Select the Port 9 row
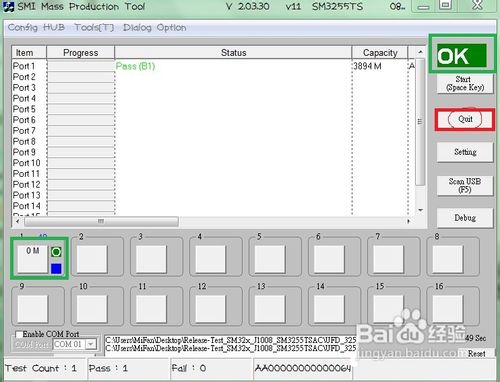Image resolution: width=500 pixels, height=382 pixels. click(213, 152)
